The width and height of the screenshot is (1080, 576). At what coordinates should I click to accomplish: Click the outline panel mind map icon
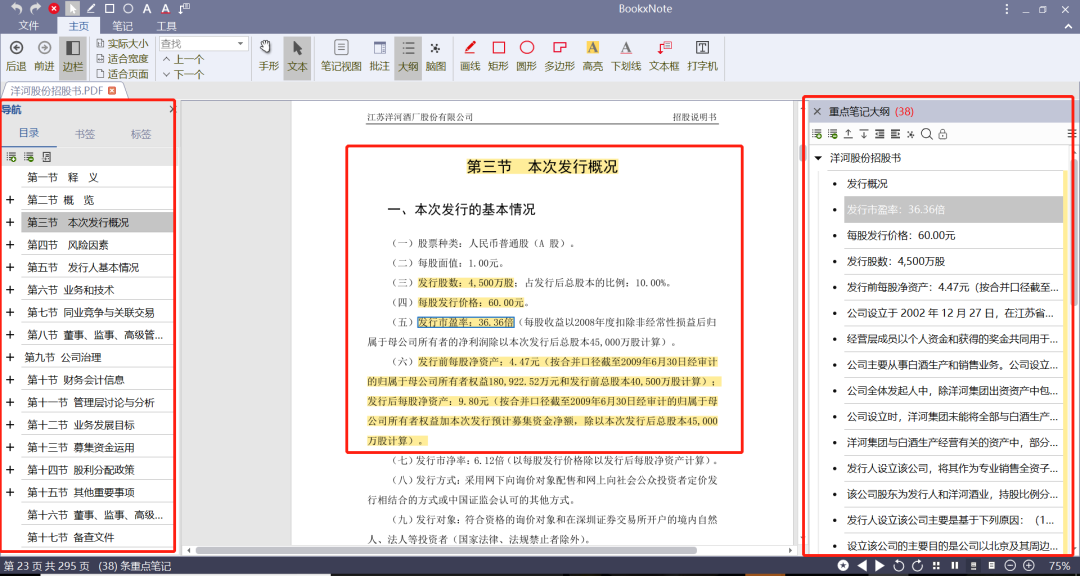pyautogui.click(x=911, y=134)
